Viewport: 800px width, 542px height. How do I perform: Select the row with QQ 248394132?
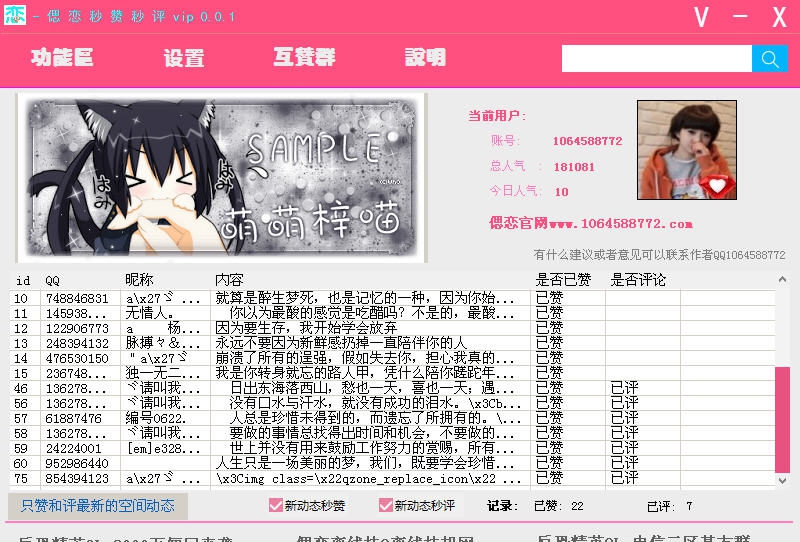[392, 343]
